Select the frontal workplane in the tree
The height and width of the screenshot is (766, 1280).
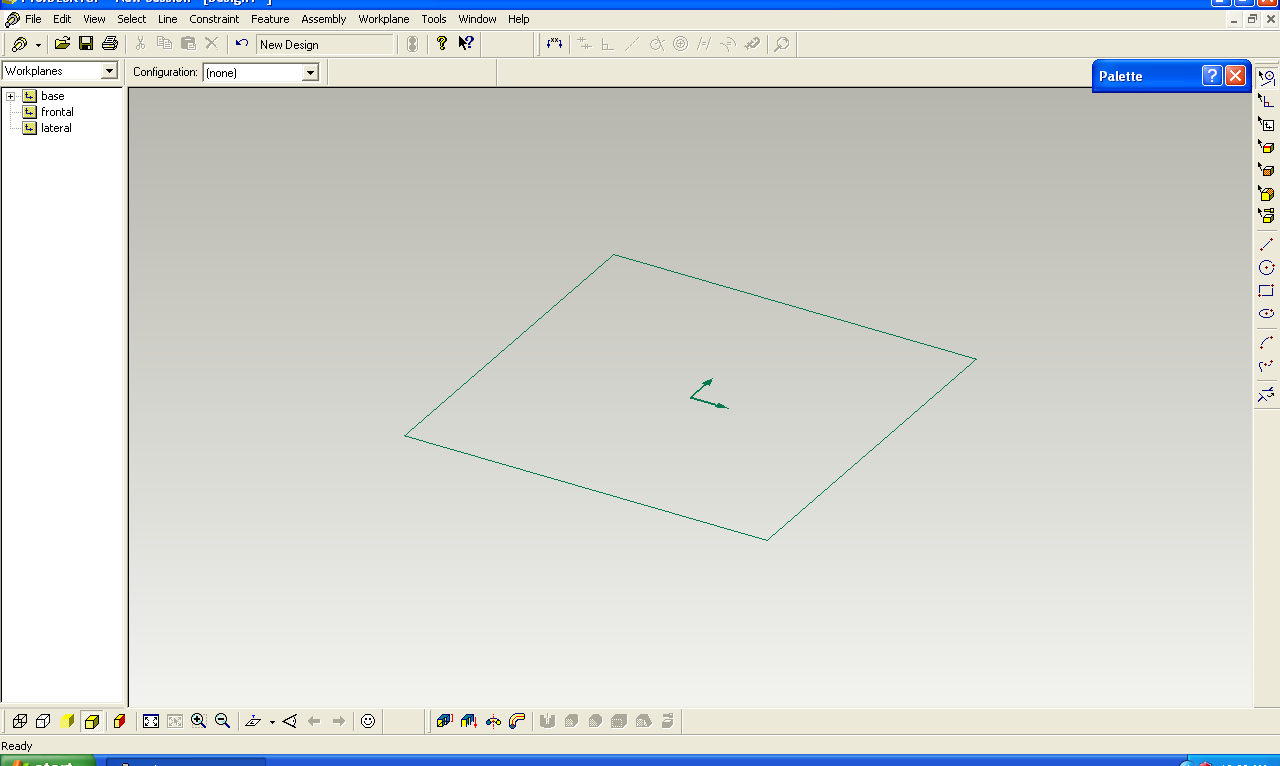click(x=57, y=112)
